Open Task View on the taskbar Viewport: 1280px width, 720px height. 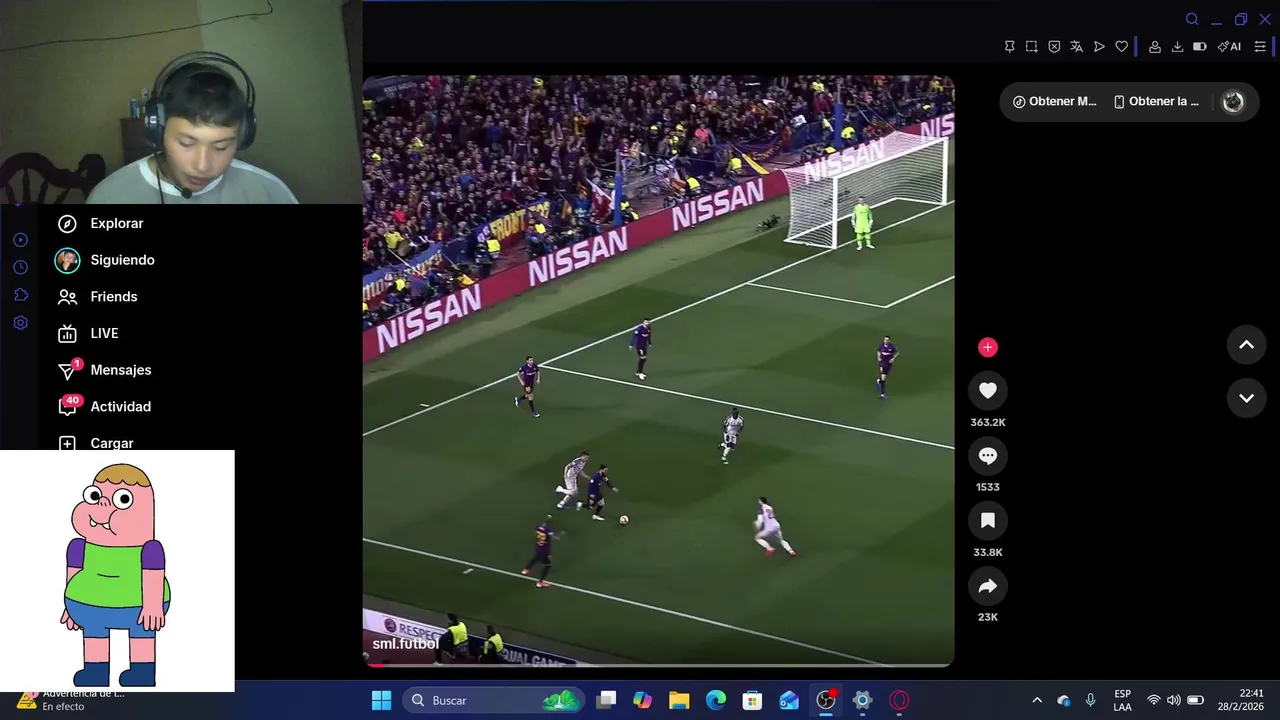606,700
